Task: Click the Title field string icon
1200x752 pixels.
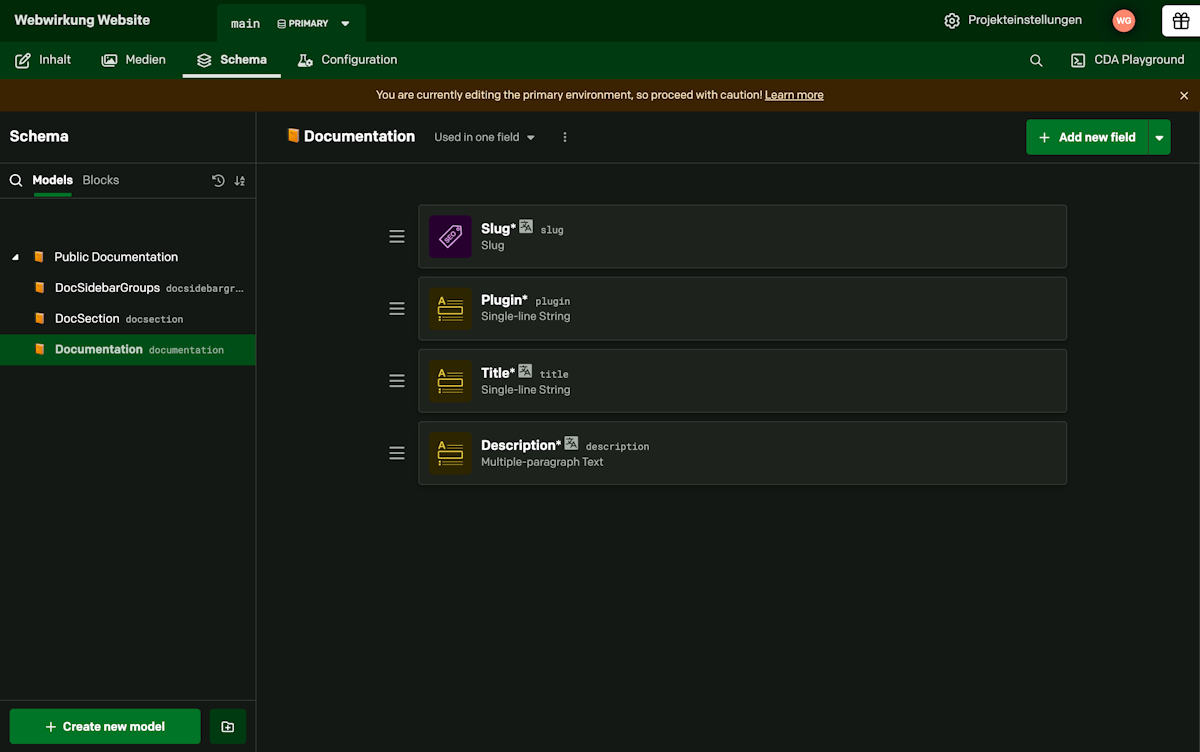Action: (x=450, y=381)
